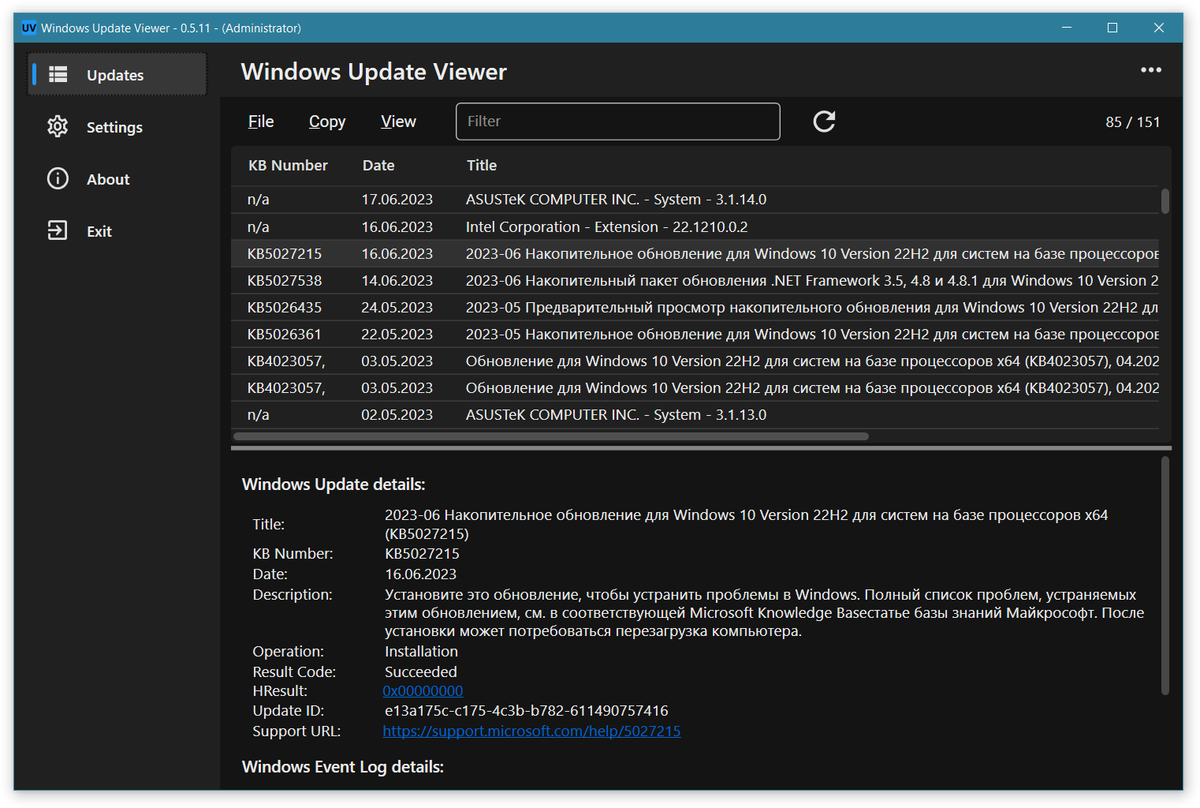Select the KB5027215 cell in the list
The width and height of the screenshot is (1200, 808).
(285, 254)
